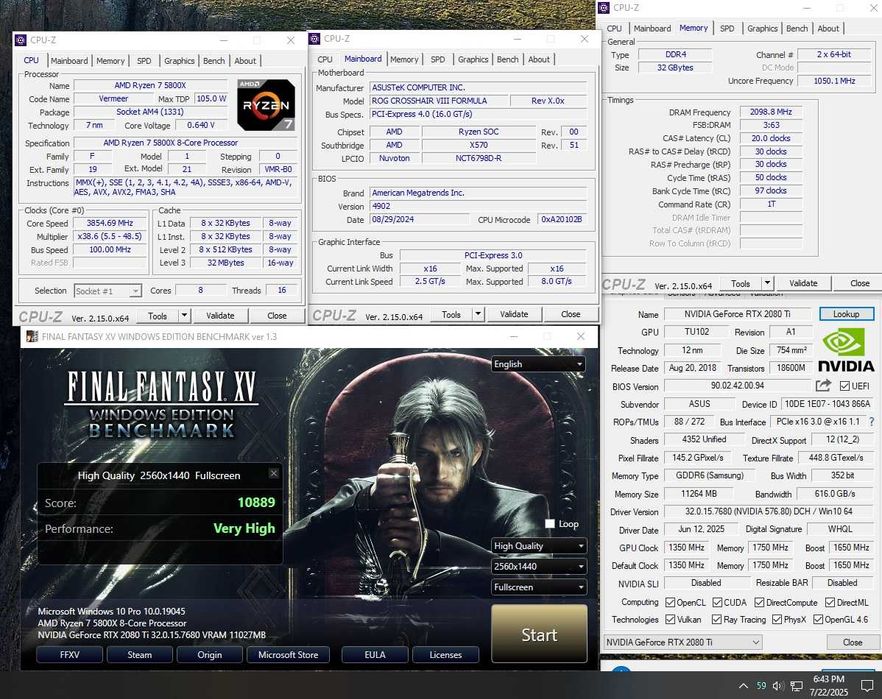The width and height of the screenshot is (882, 699).
Task: Open Tools dropdown arrow in CPU window
Action: pyautogui.click(x=184, y=315)
